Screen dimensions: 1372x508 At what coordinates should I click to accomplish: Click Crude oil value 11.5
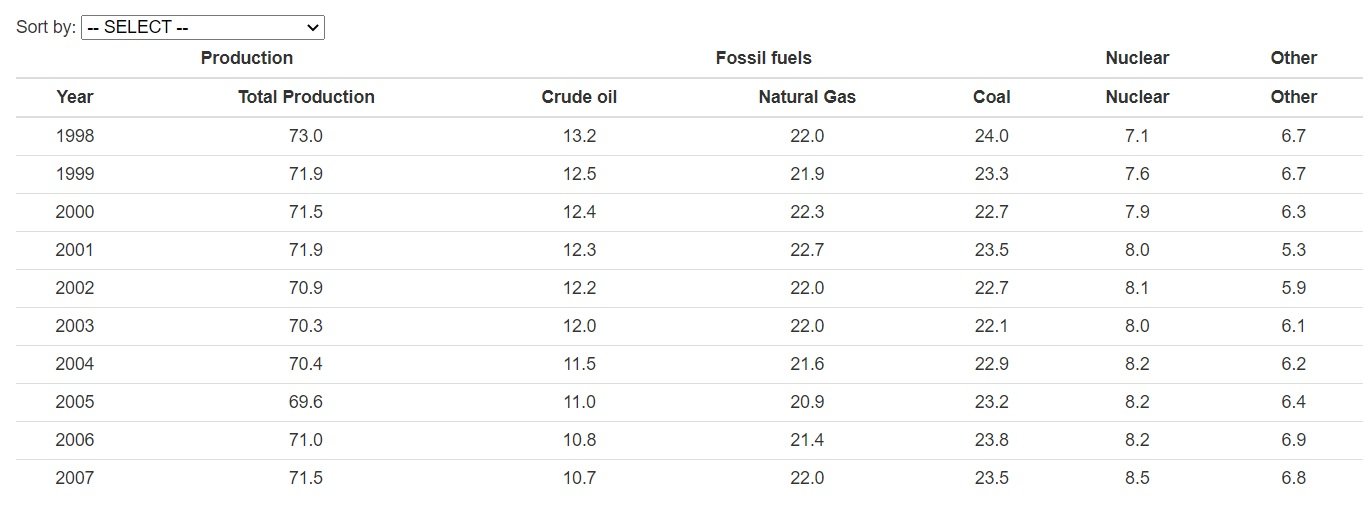tap(579, 364)
